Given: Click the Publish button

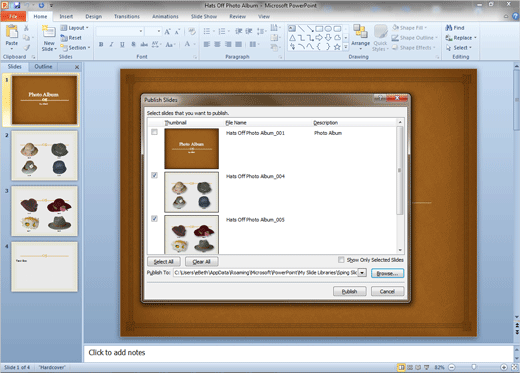Looking at the screenshot, I should 350,291.
